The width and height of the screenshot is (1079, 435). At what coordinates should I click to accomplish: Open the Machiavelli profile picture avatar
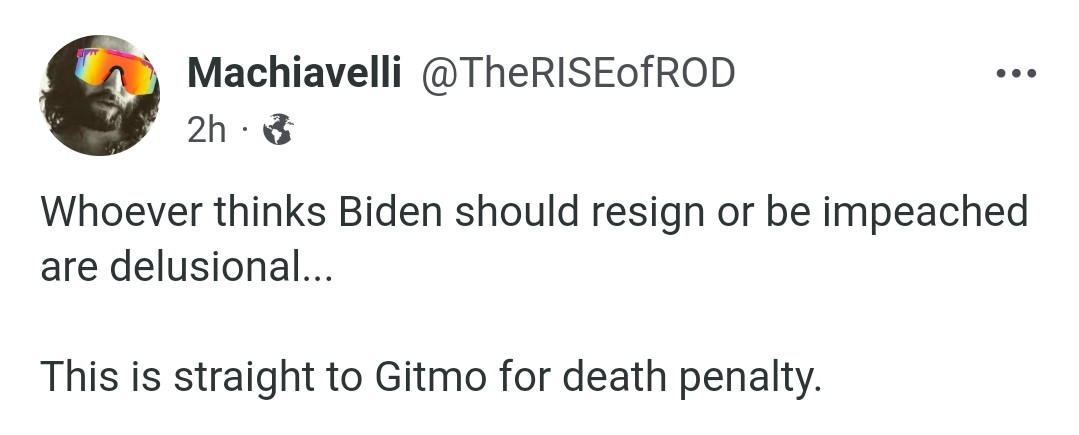pyautogui.click(x=100, y=96)
